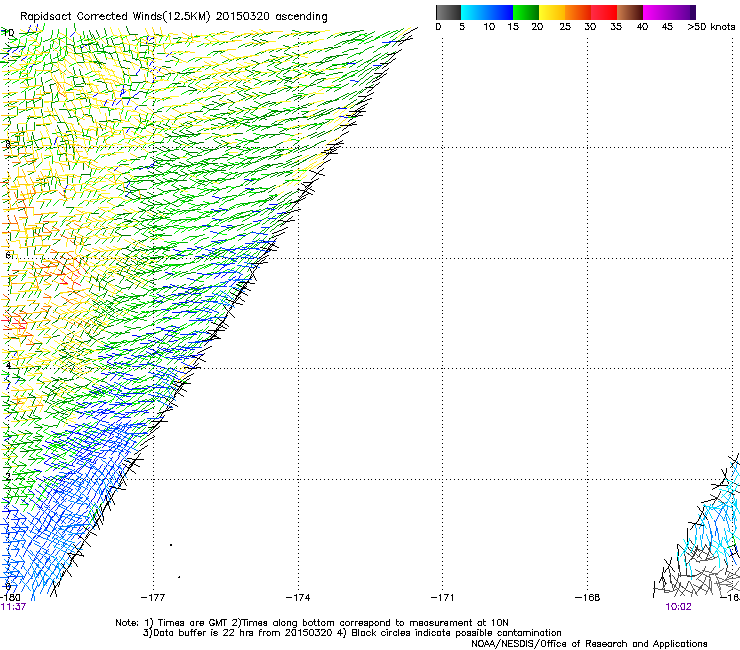The image size is (740, 650).
Task: Click the '6' latitude axis label
Action: 8,255
